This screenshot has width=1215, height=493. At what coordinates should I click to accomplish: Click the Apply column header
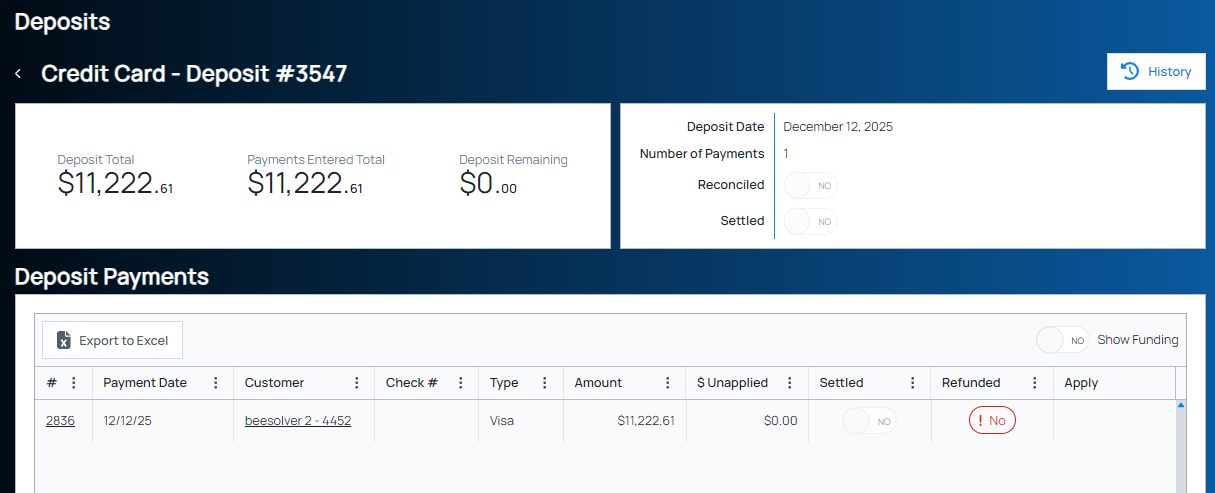[x=1081, y=383]
